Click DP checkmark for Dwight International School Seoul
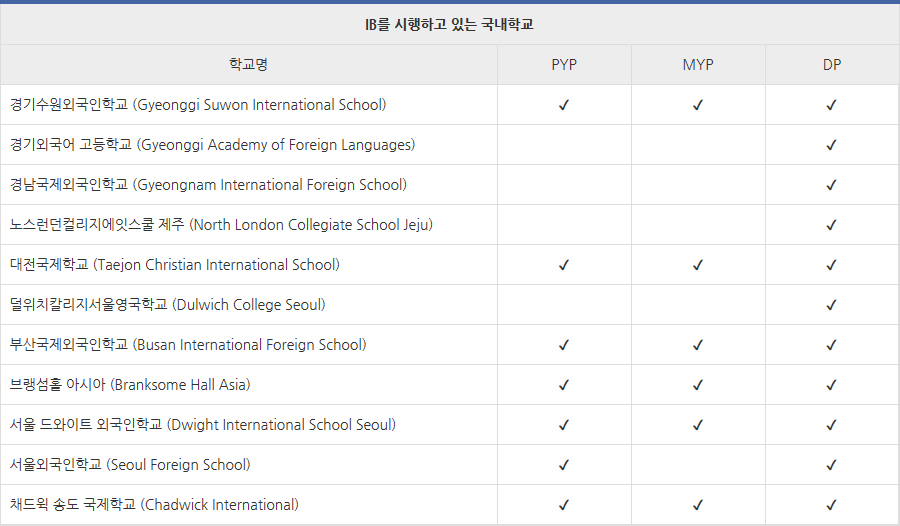 coord(831,425)
